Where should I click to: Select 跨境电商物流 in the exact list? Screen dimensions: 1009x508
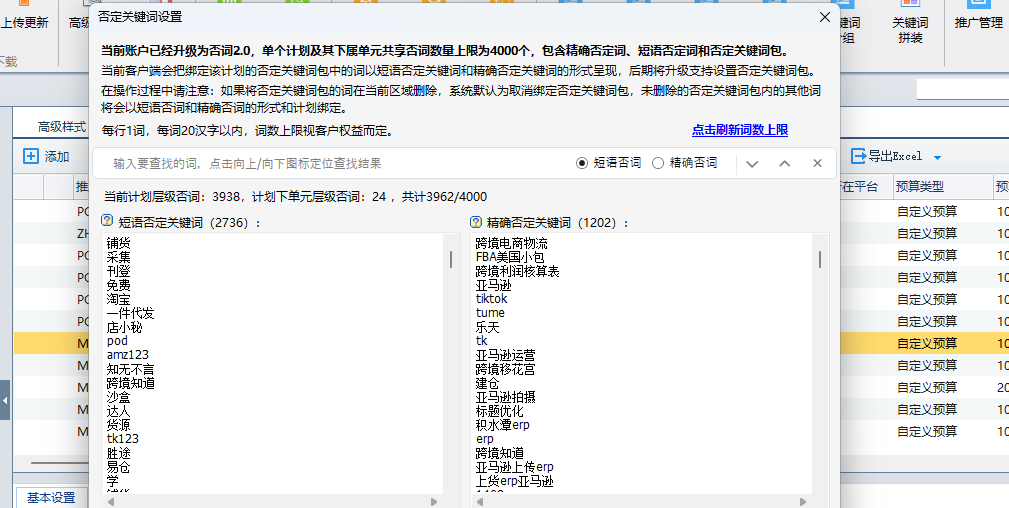pyautogui.click(x=512, y=243)
